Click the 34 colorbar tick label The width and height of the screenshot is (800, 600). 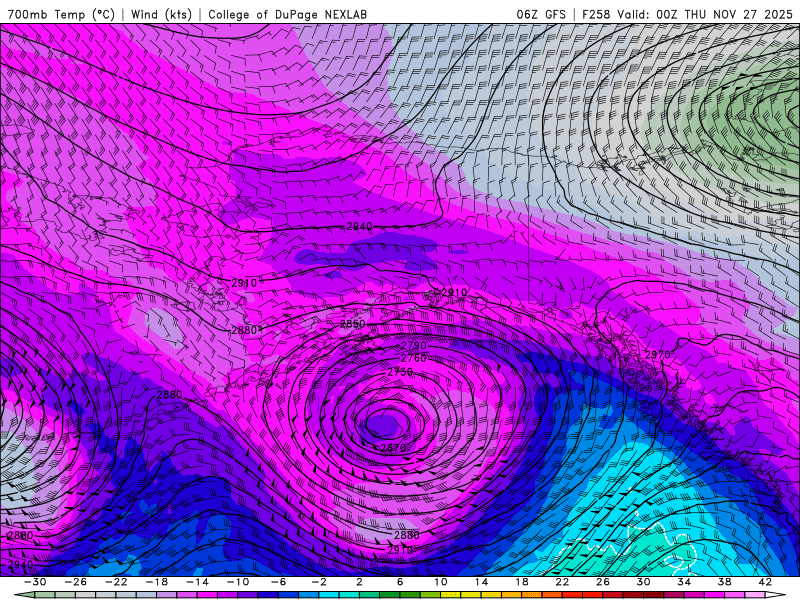coord(684,582)
